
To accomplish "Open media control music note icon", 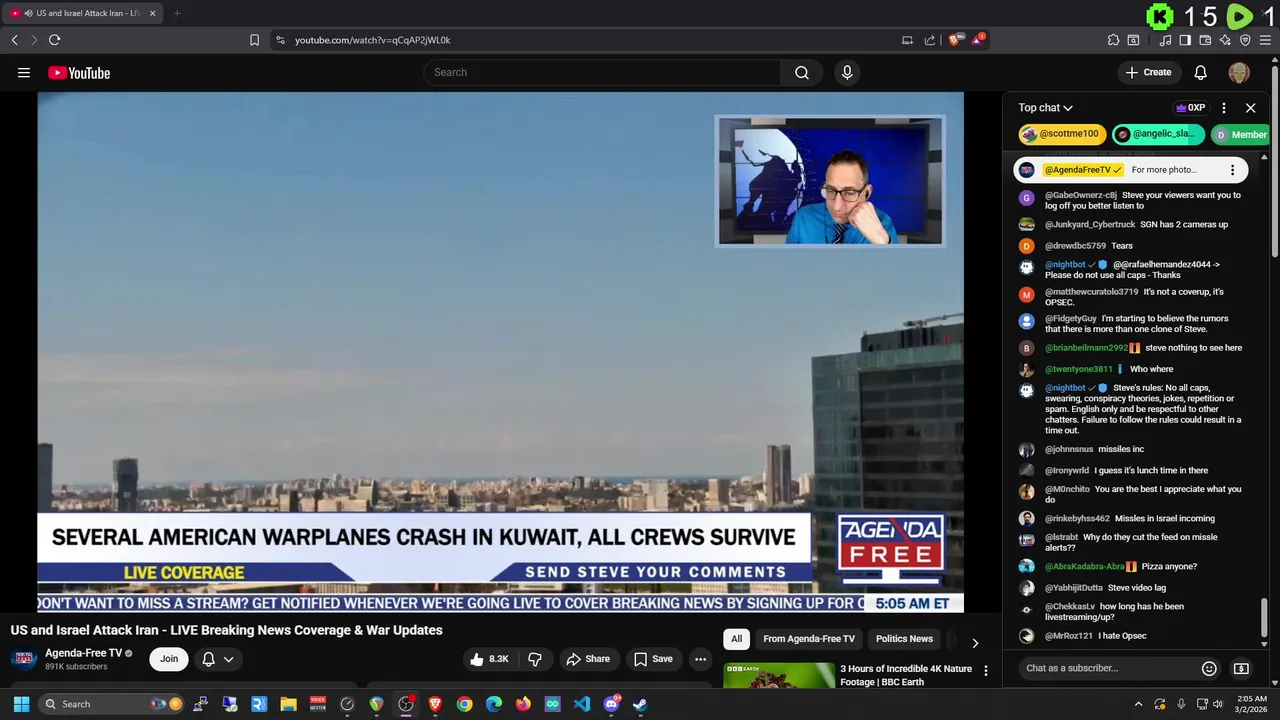I will pos(1165,40).
